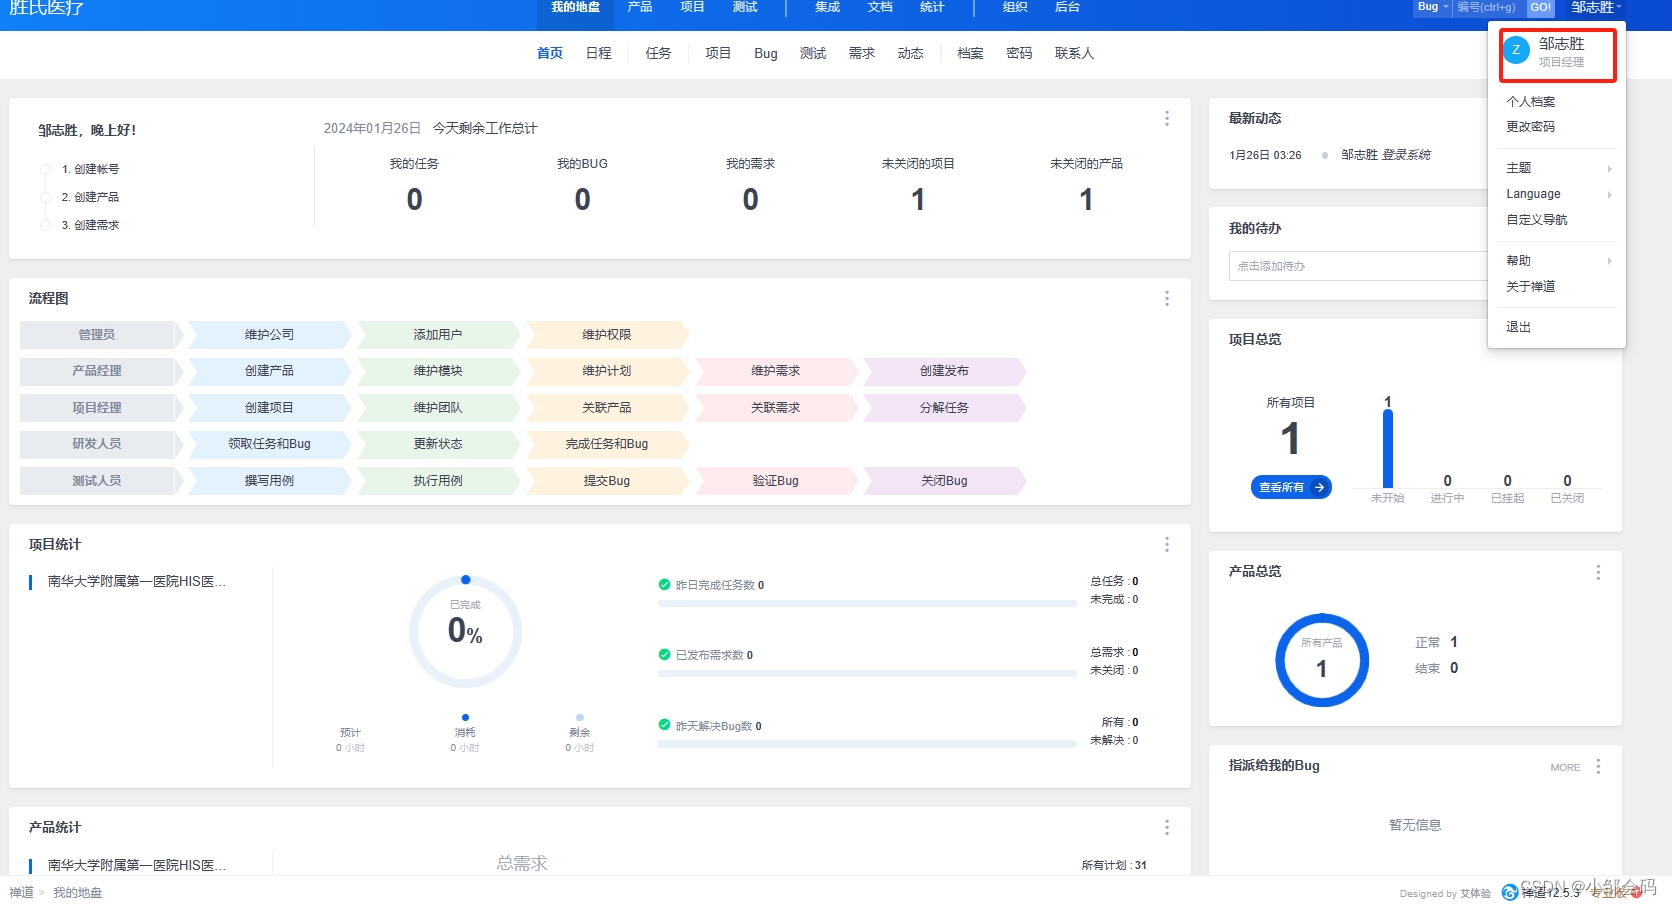1672x905 pixels.
Task: Open the 产品统计 panel three-dot menu
Action: pos(1166,828)
